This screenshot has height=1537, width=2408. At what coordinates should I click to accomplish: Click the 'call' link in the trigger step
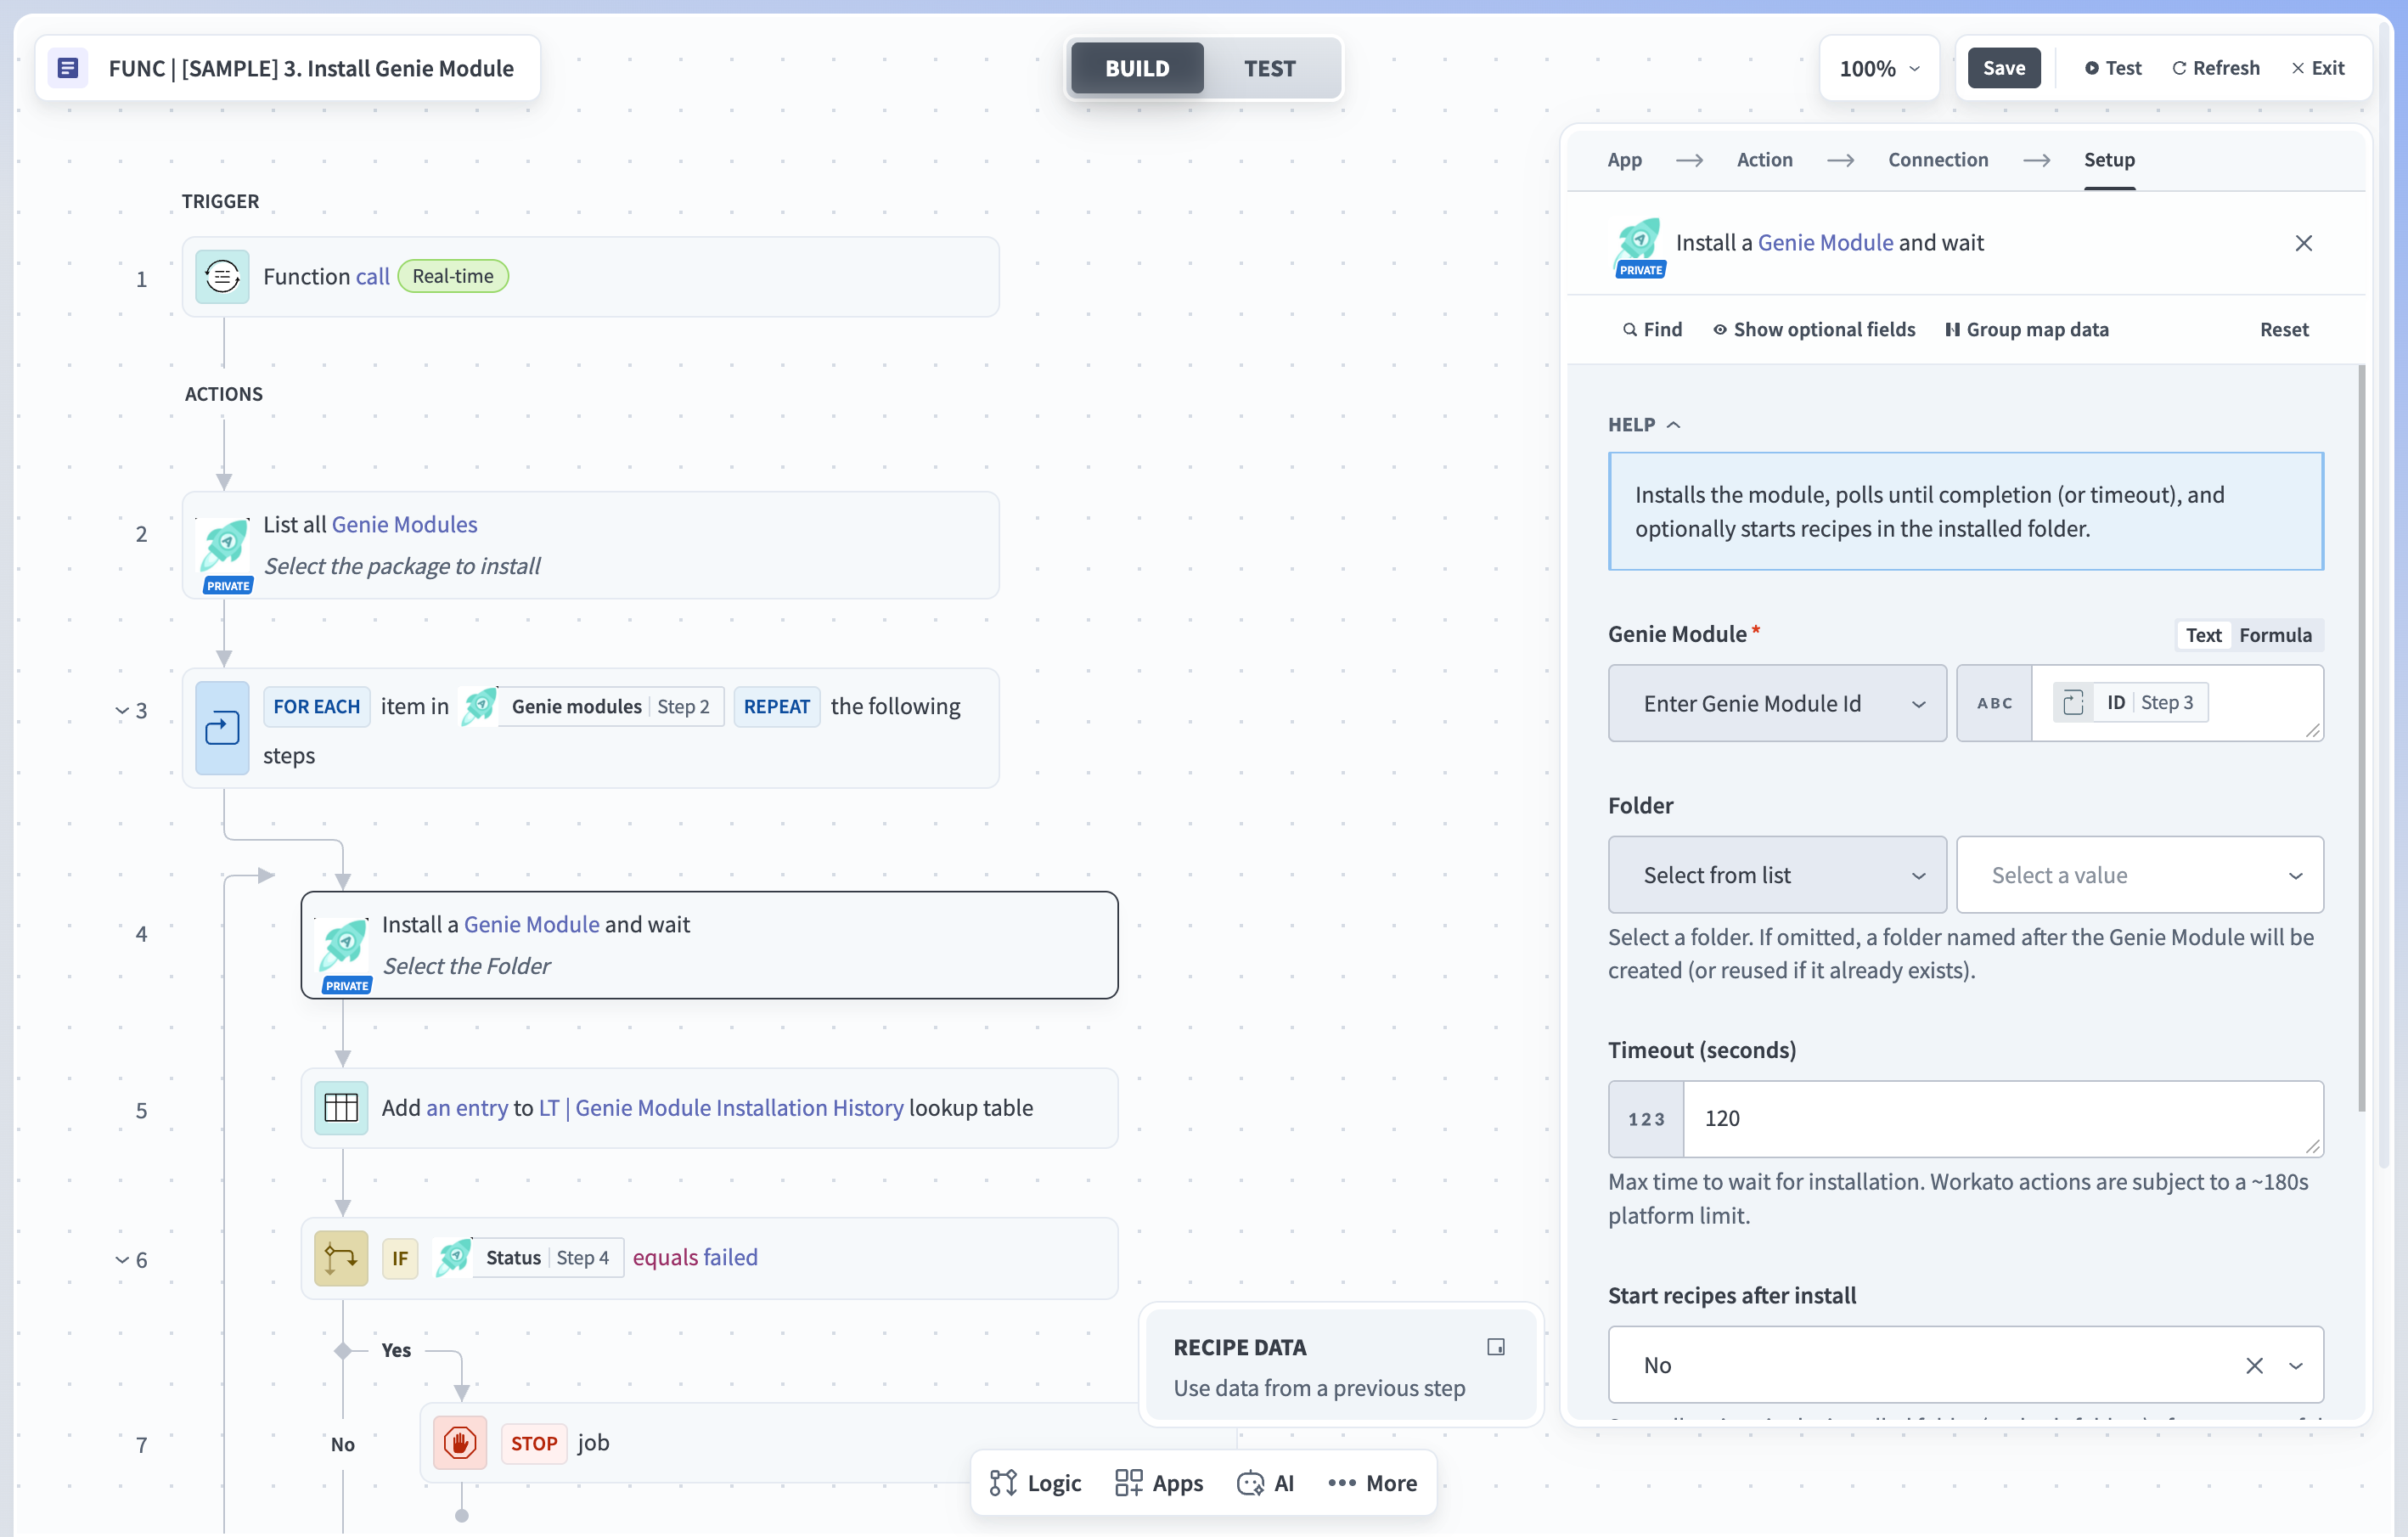pyautogui.click(x=372, y=276)
